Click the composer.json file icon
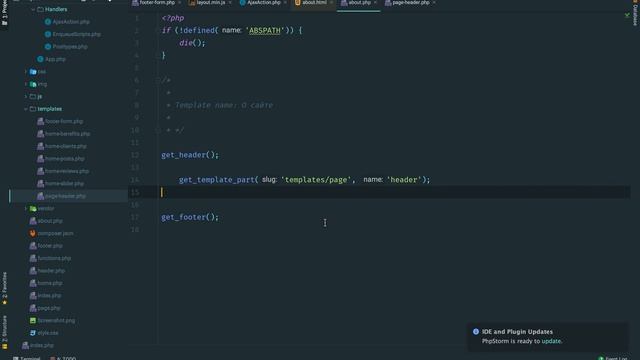640x360 pixels. pyautogui.click(x=33, y=233)
